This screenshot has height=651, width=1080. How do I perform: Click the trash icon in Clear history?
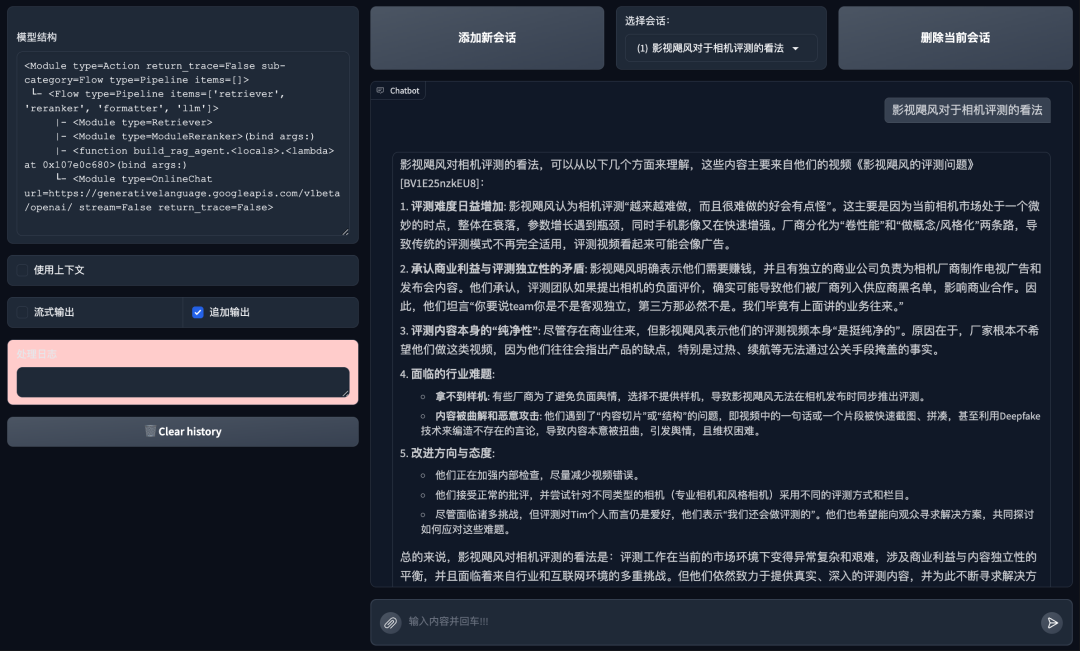coord(150,431)
